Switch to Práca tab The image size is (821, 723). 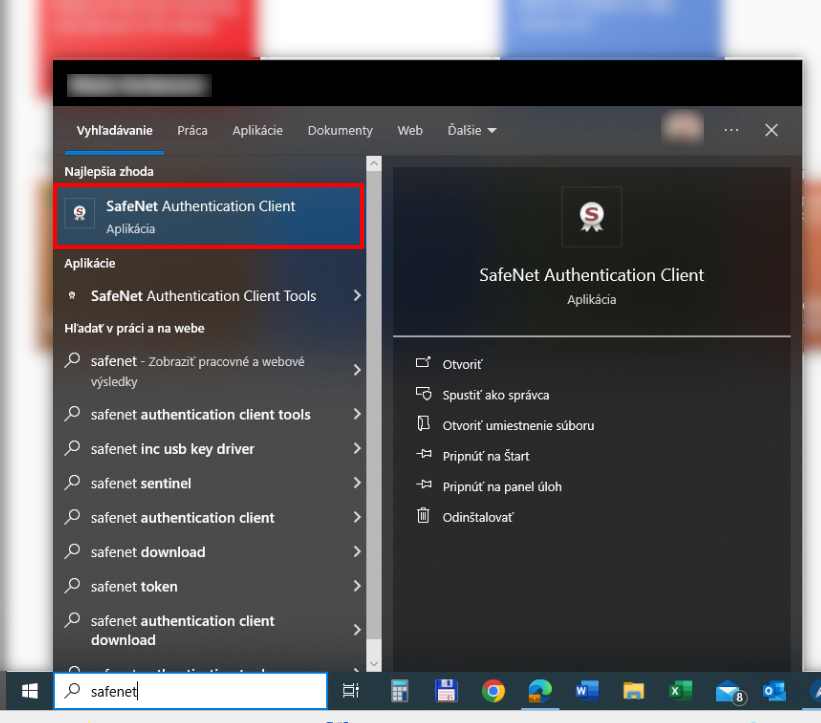tap(192, 130)
